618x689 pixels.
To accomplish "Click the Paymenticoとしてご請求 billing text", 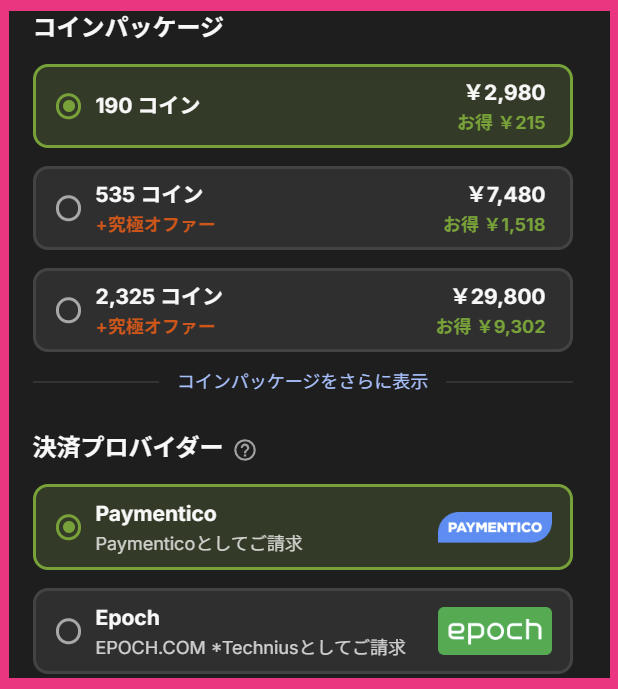I will pyautogui.click(x=198, y=544).
